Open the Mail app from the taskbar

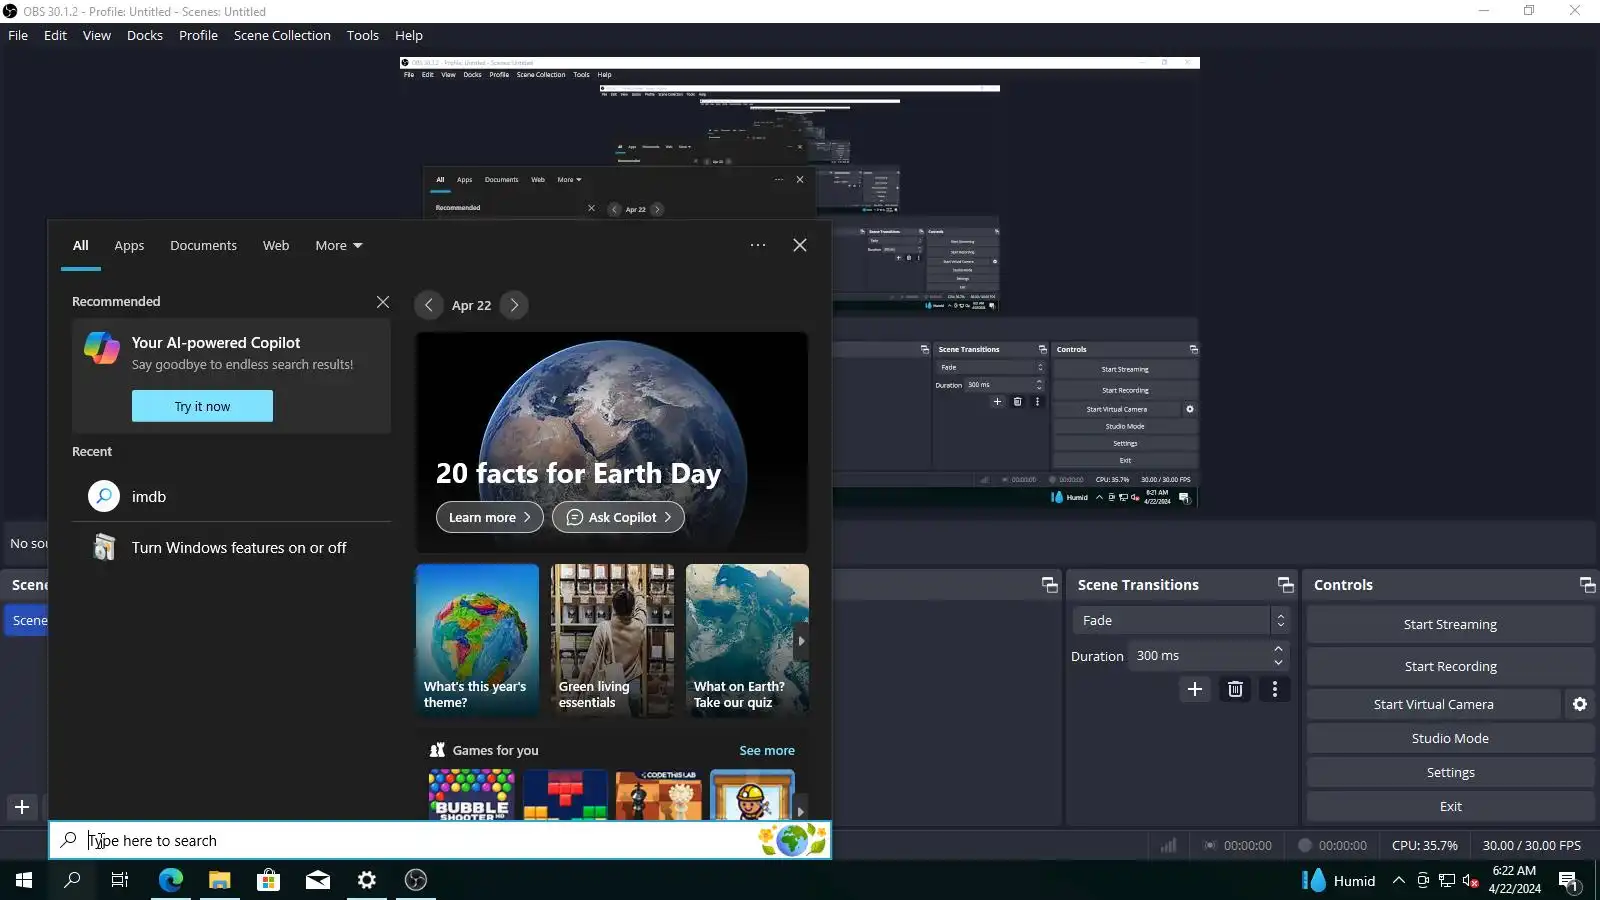coord(318,880)
